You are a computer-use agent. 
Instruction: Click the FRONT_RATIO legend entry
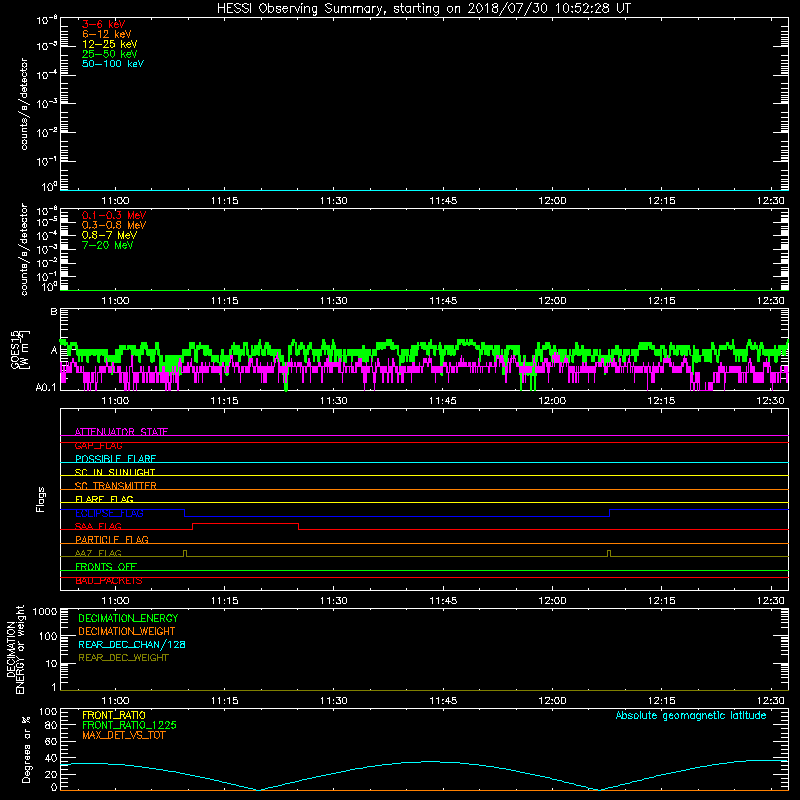point(114,715)
